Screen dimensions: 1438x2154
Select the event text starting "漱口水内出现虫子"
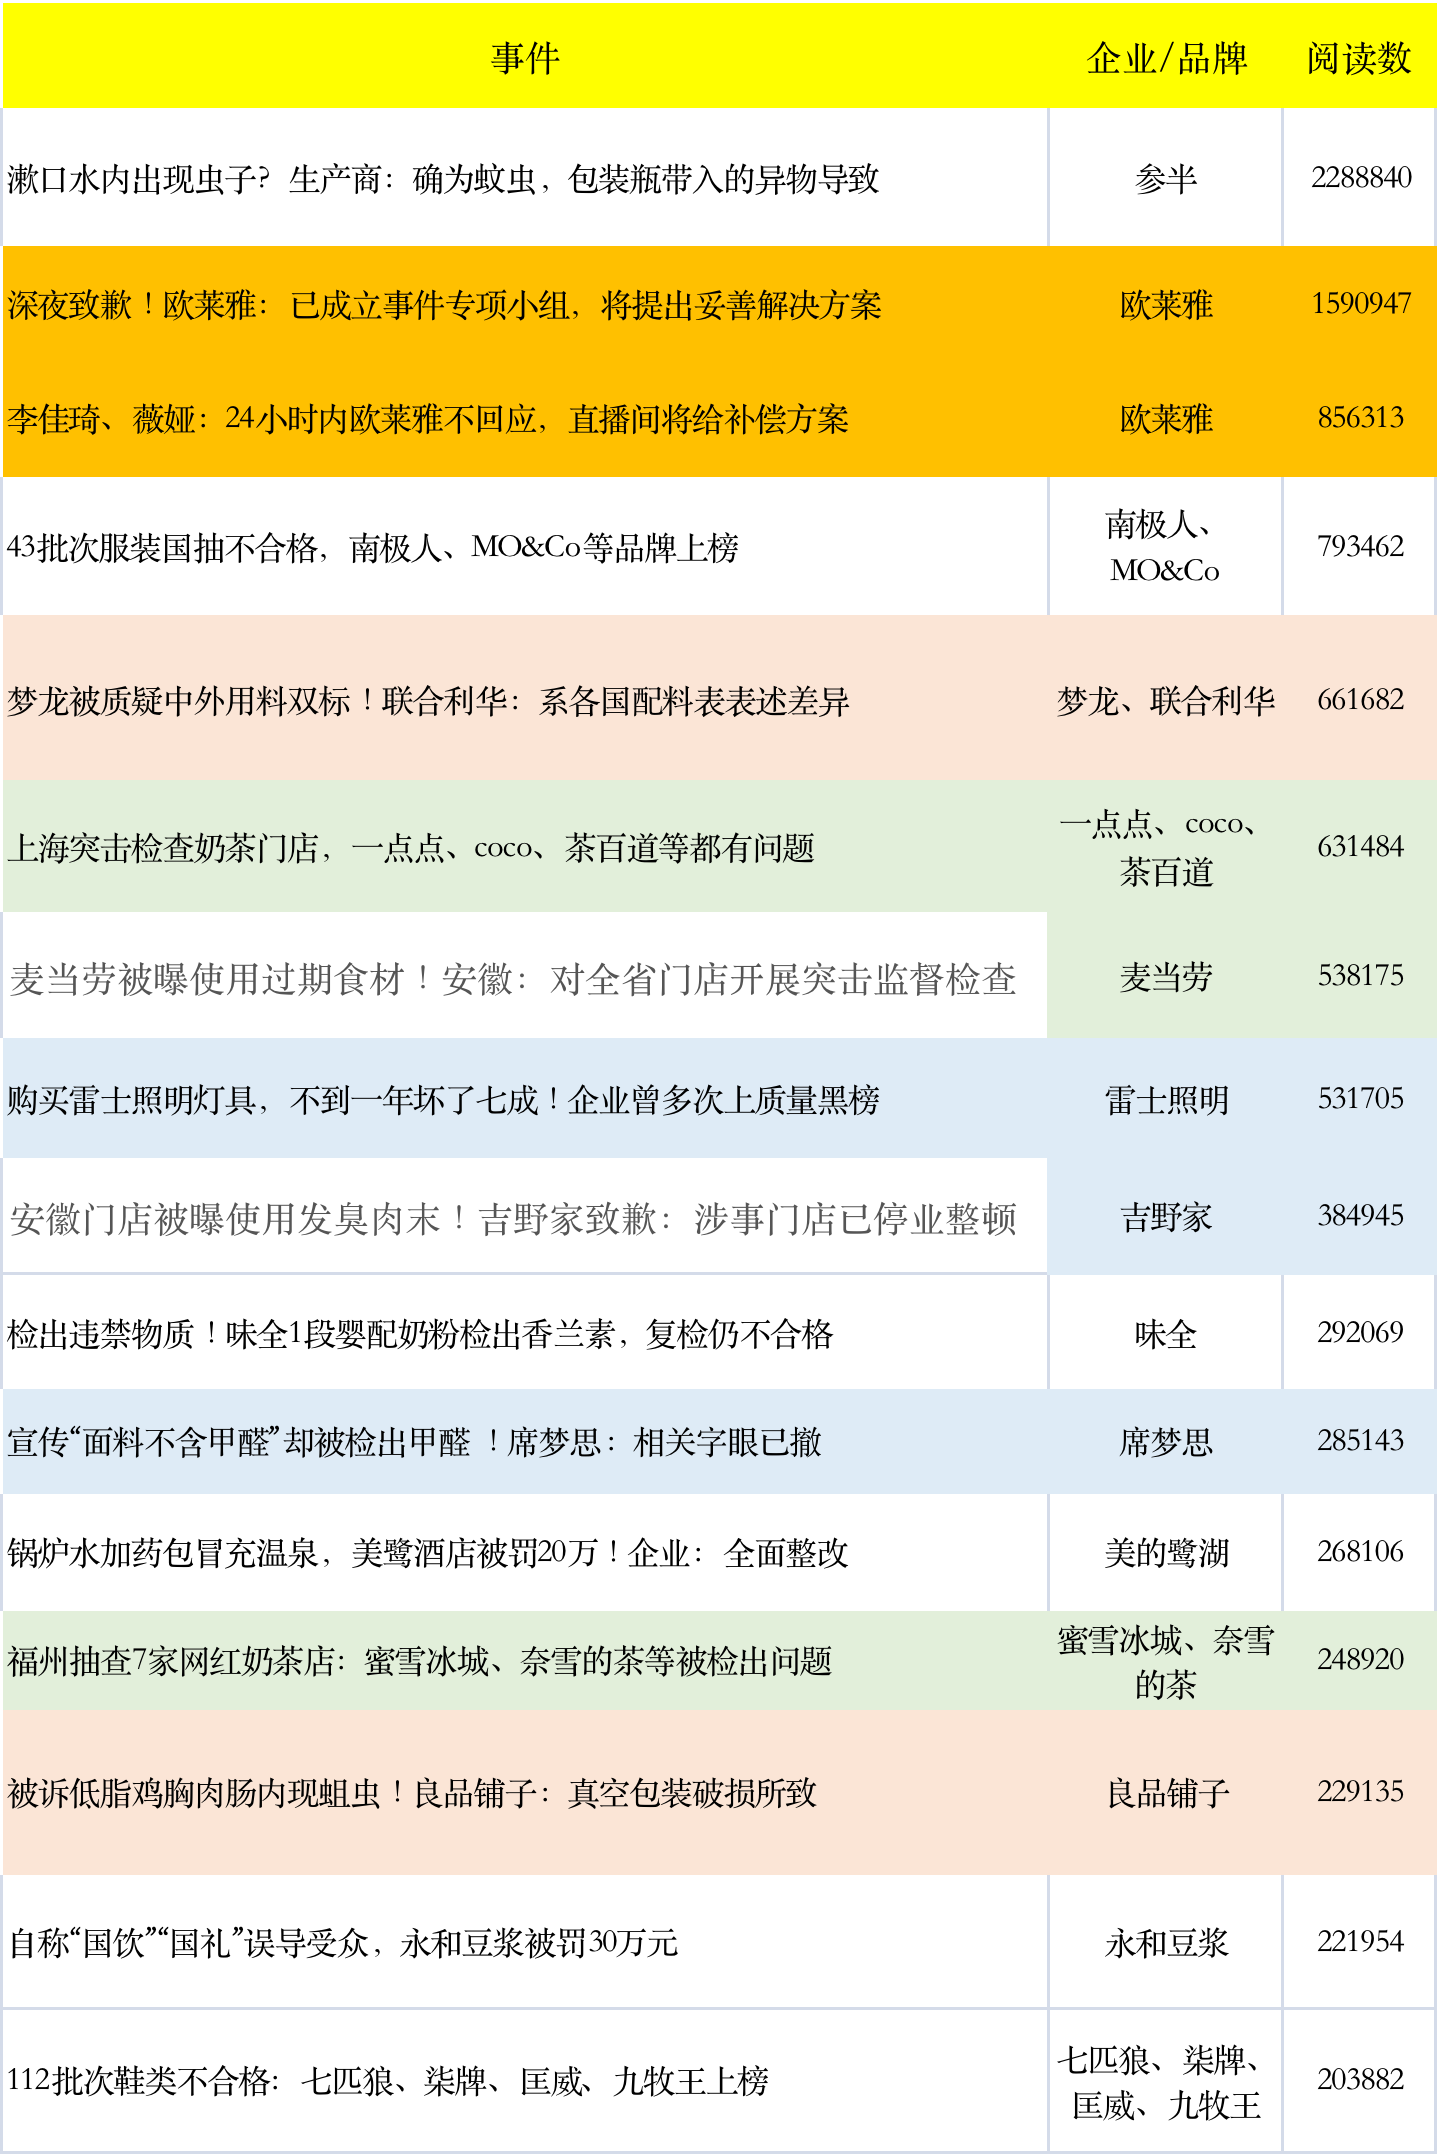[443, 179]
